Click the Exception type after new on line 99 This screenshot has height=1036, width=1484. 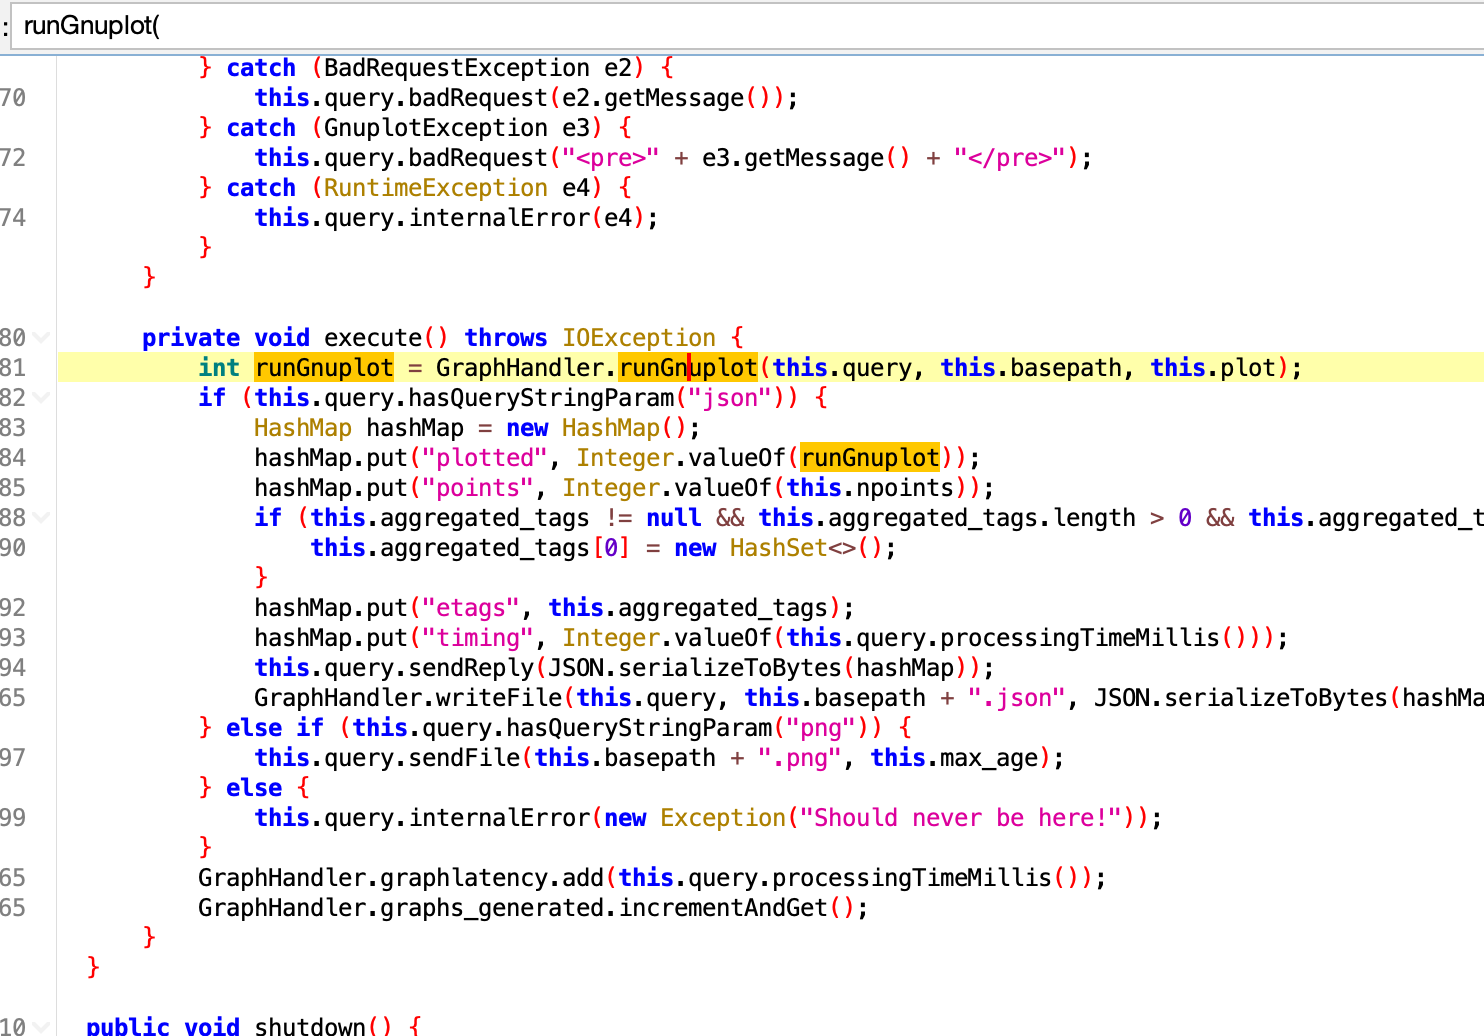point(723,817)
